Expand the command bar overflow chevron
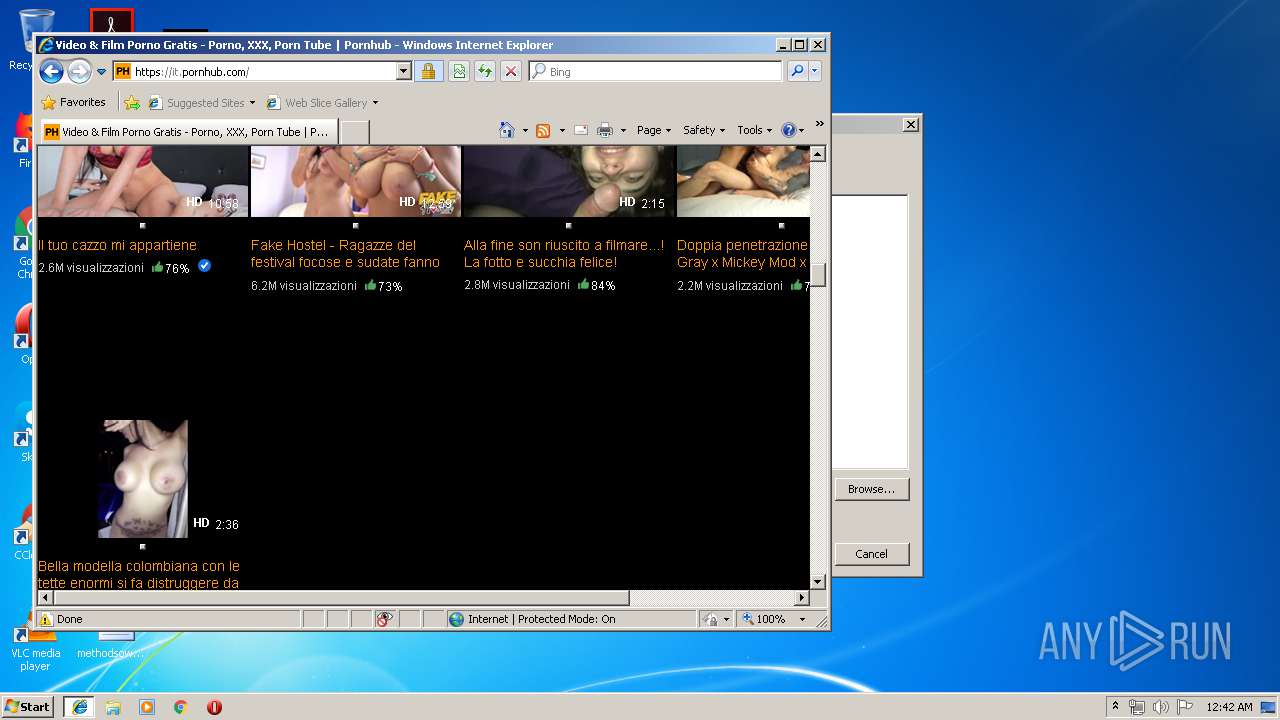 pyautogui.click(x=819, y=124)
